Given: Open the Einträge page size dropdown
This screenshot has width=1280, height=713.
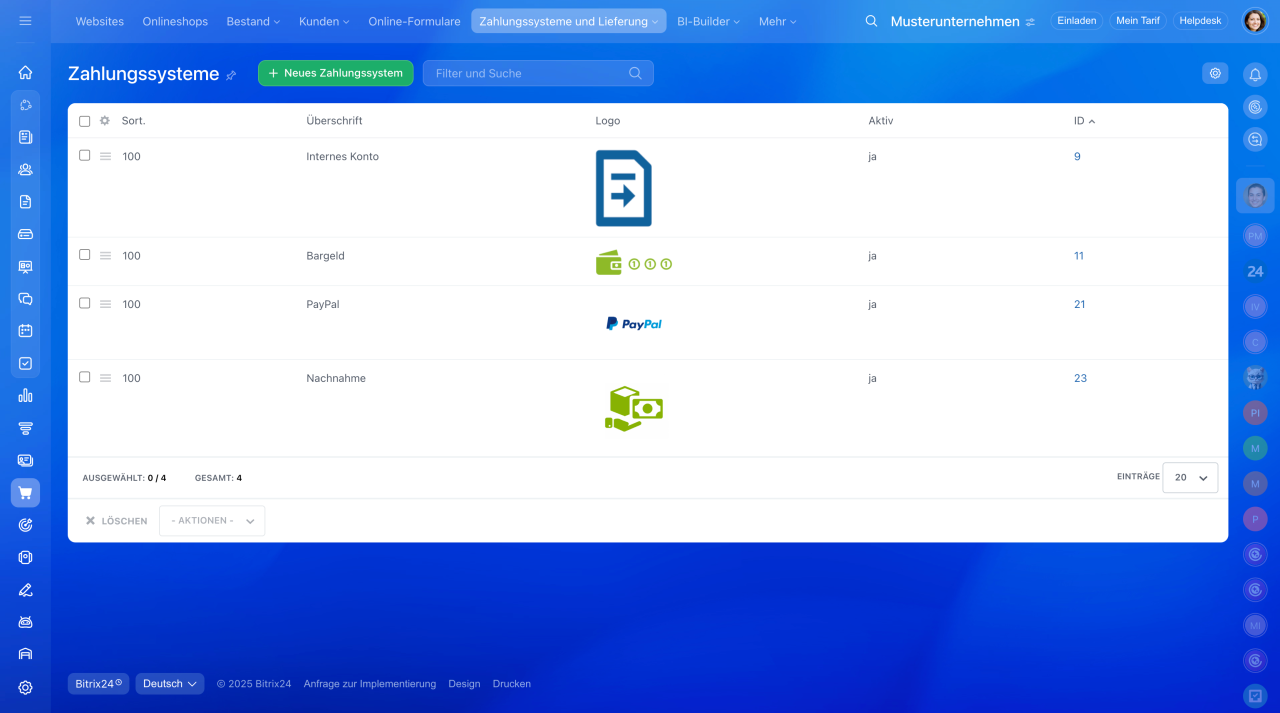Looking at the screenshot, I should [x=1190, y=478].
